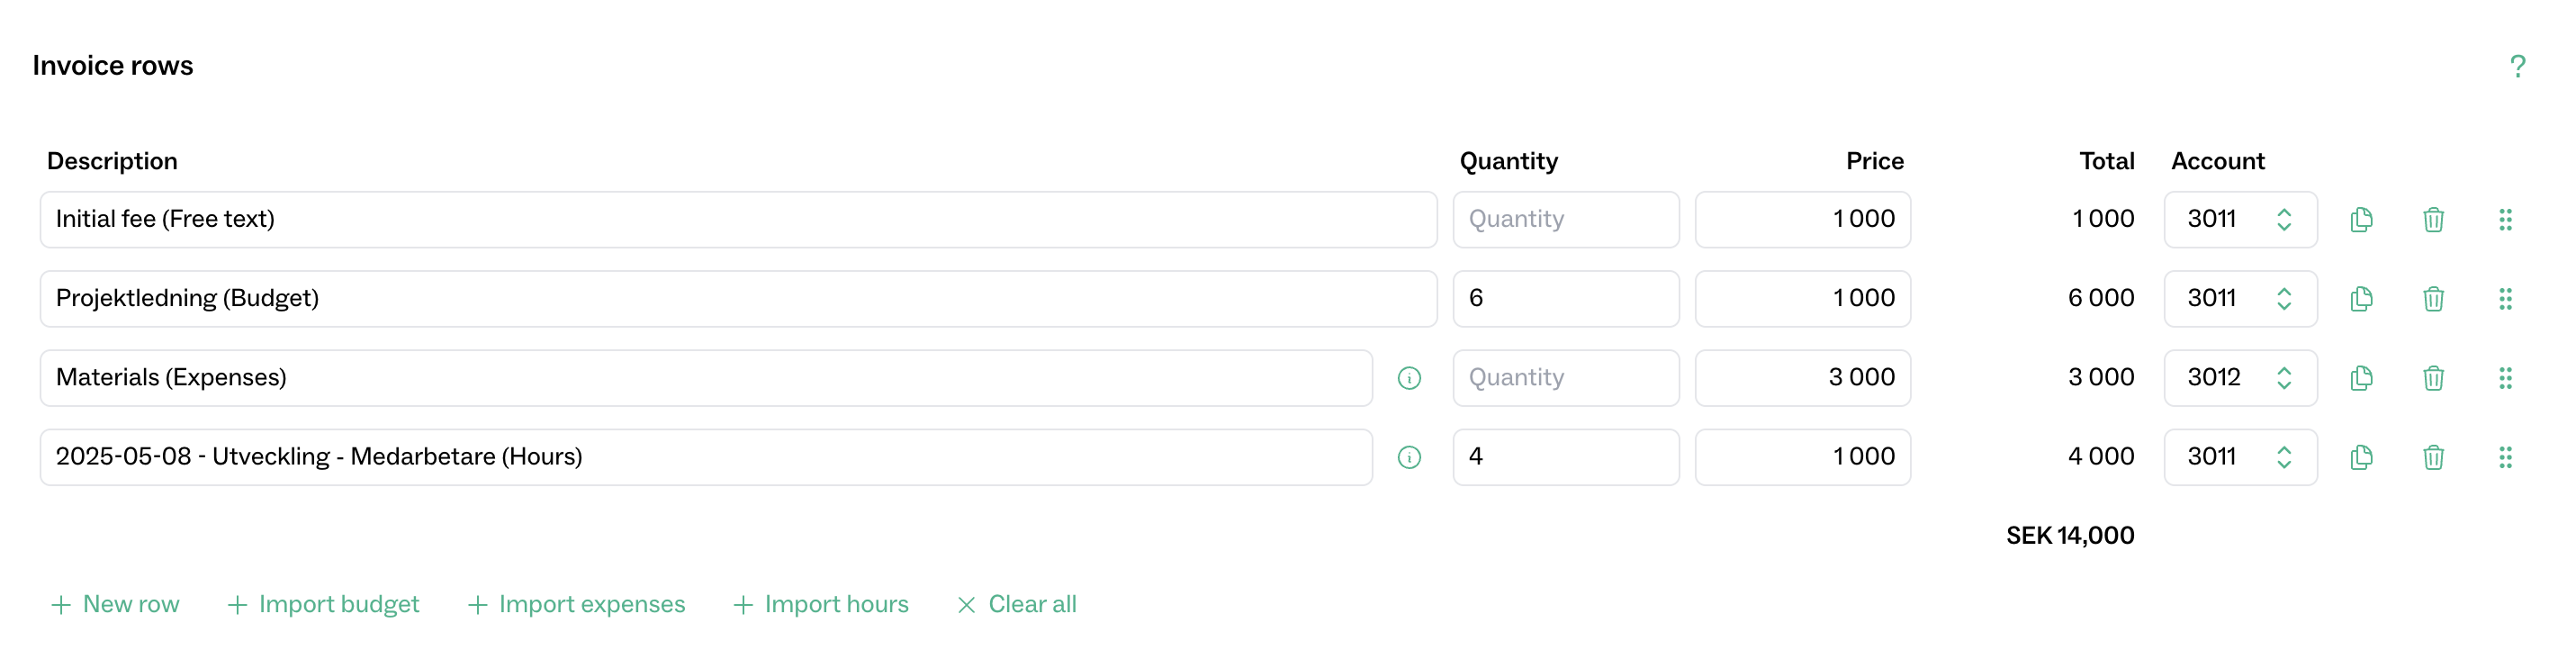Open the Invoice rows help icon
The height and width of the screenshot is (668, 2576).
tap(2516, 66)
